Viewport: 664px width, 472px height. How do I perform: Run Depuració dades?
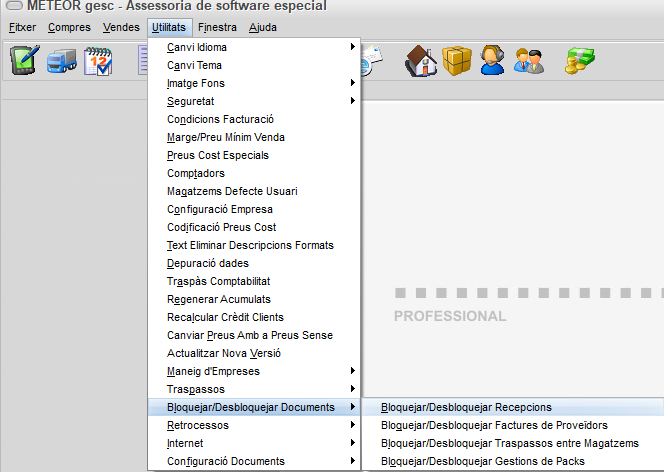254,263
